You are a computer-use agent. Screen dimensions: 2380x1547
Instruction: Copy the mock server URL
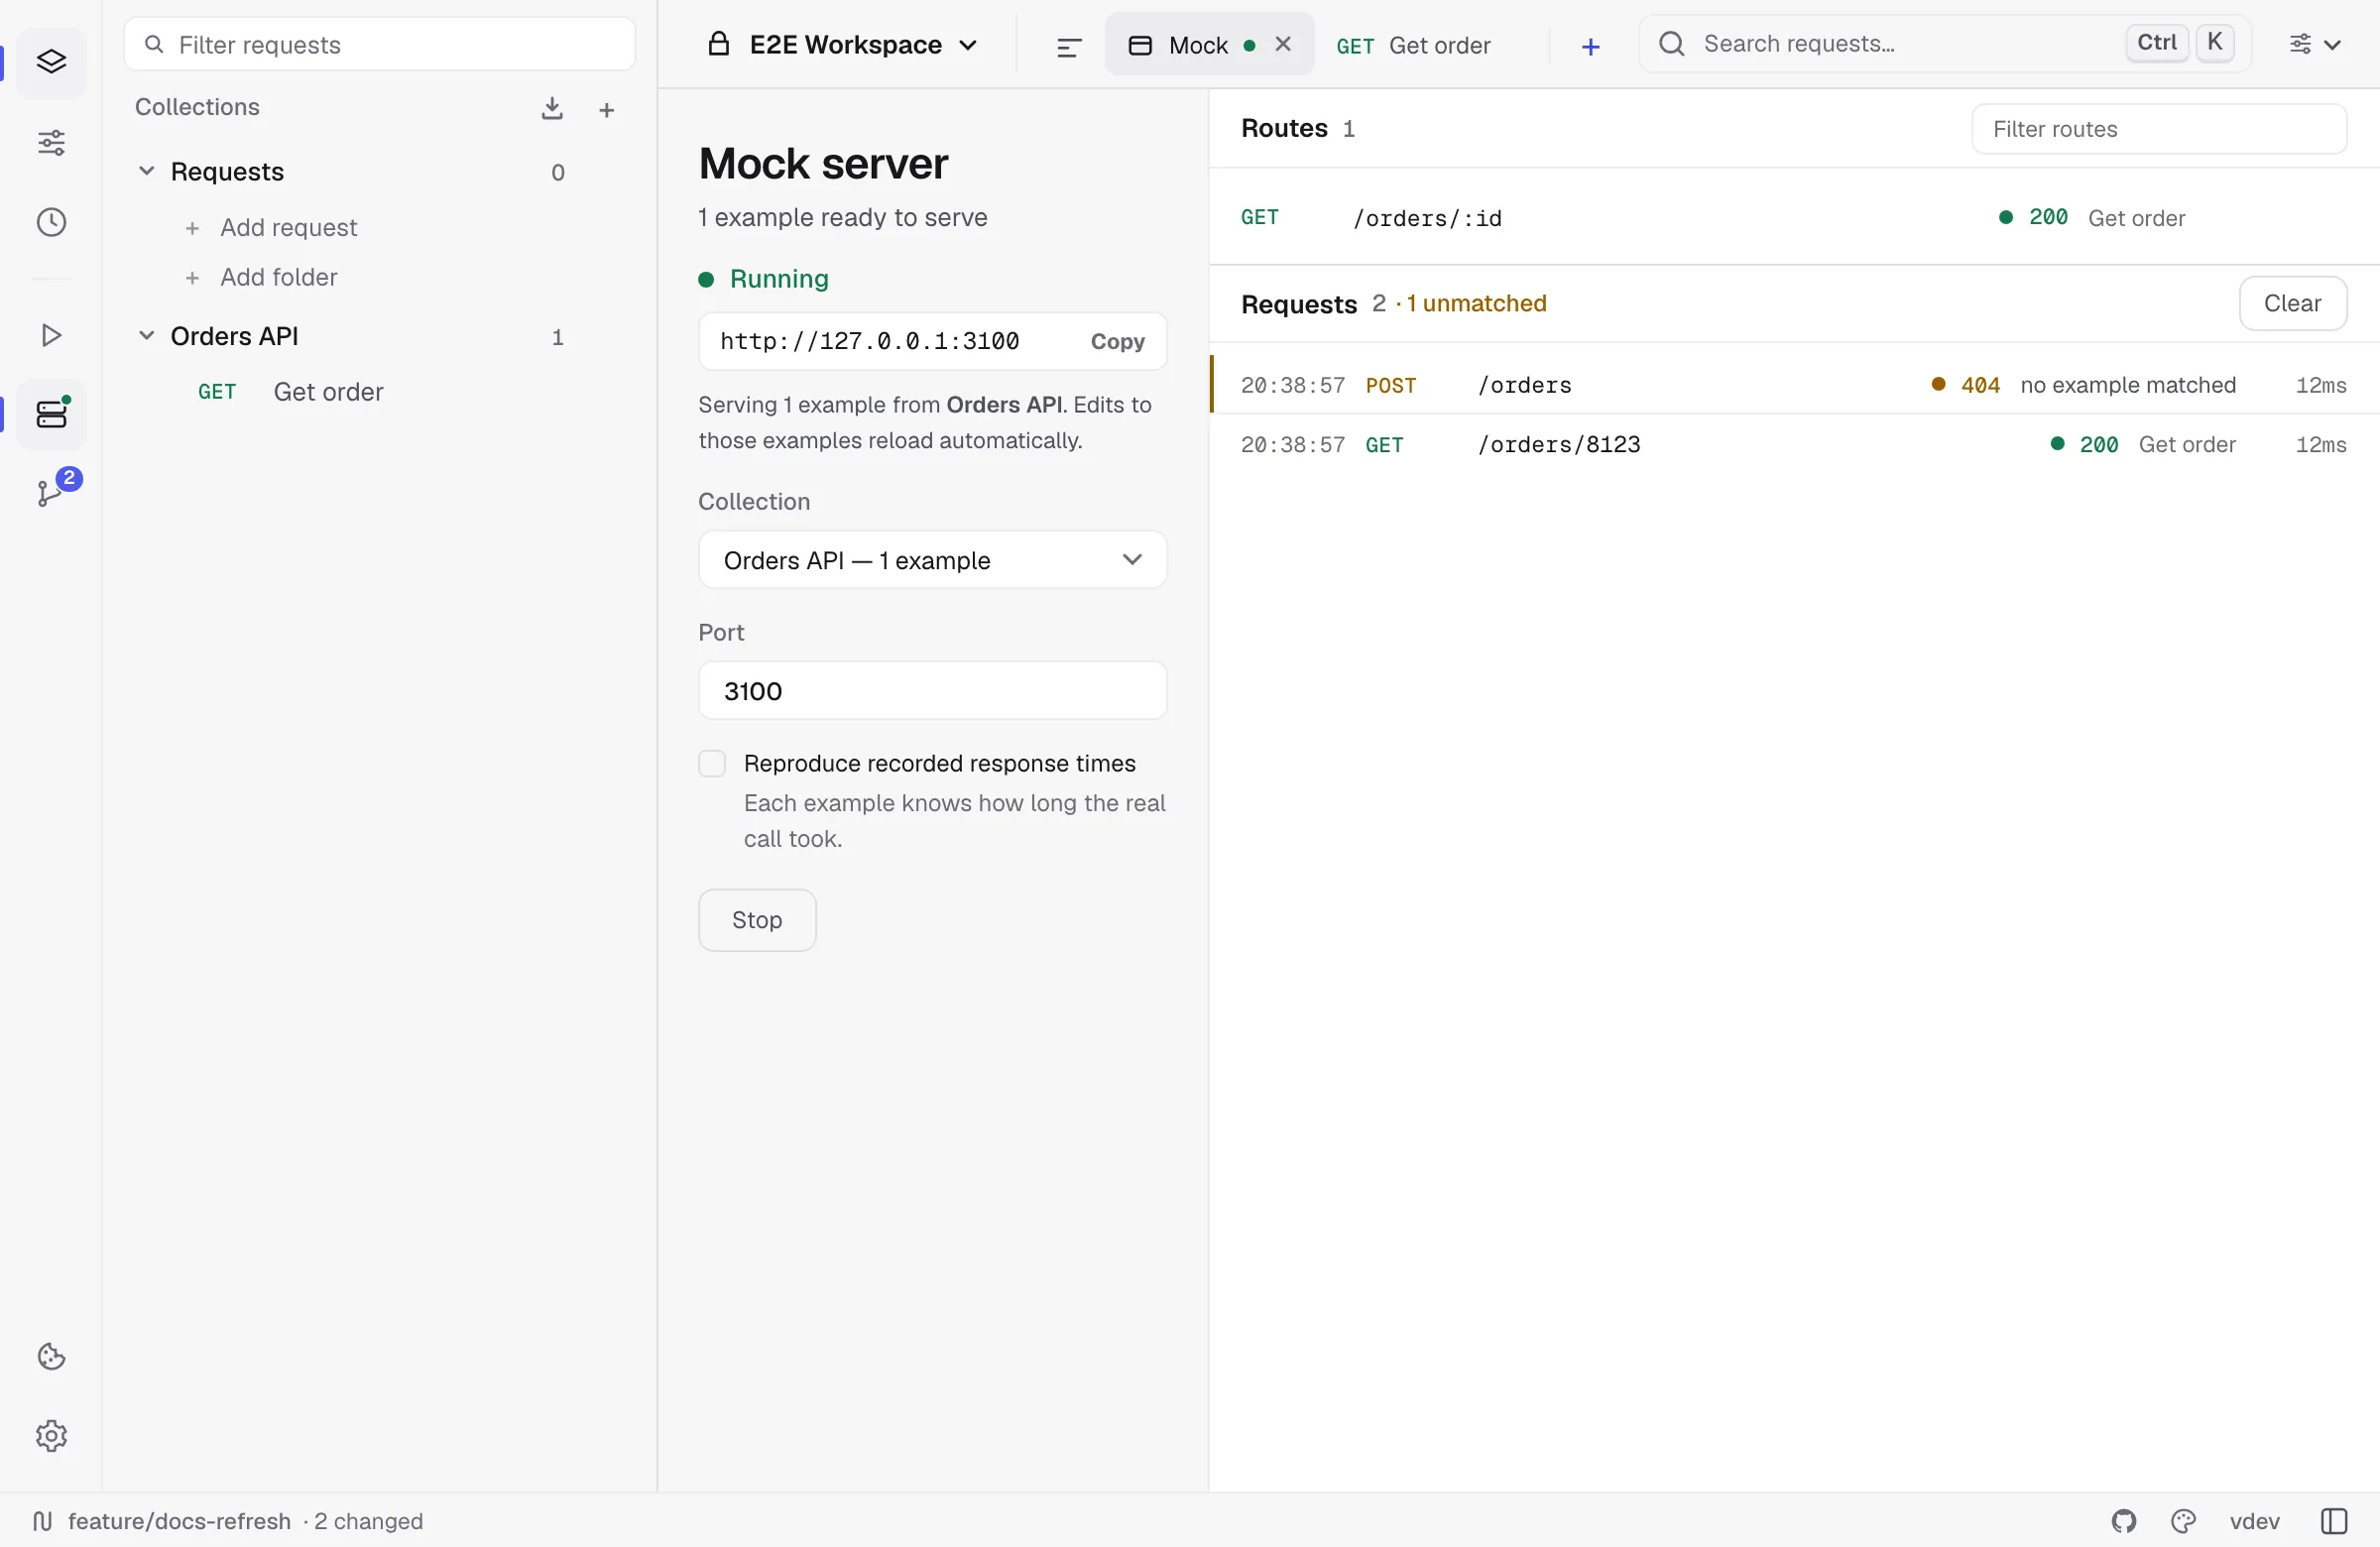point(1117,342)
